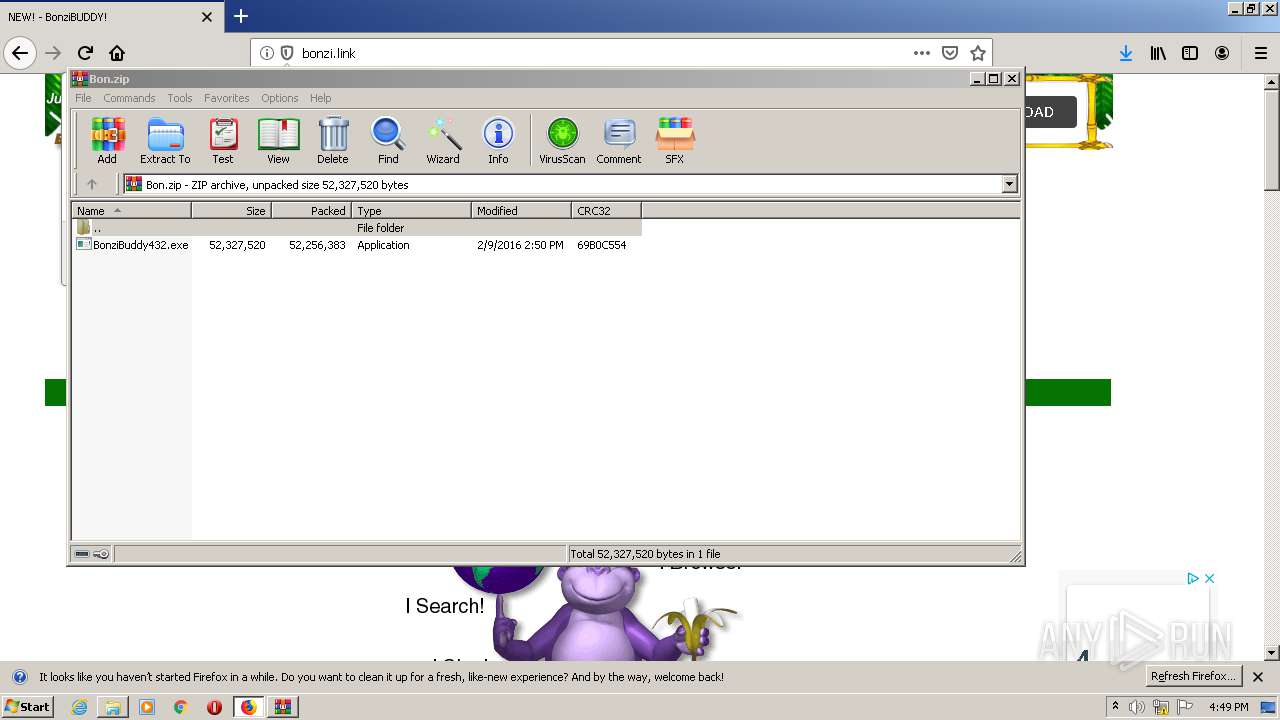Select the BonziBuddy432.exe file row
The height and width of the screenshot is (720, 1280).
point(357,245)
